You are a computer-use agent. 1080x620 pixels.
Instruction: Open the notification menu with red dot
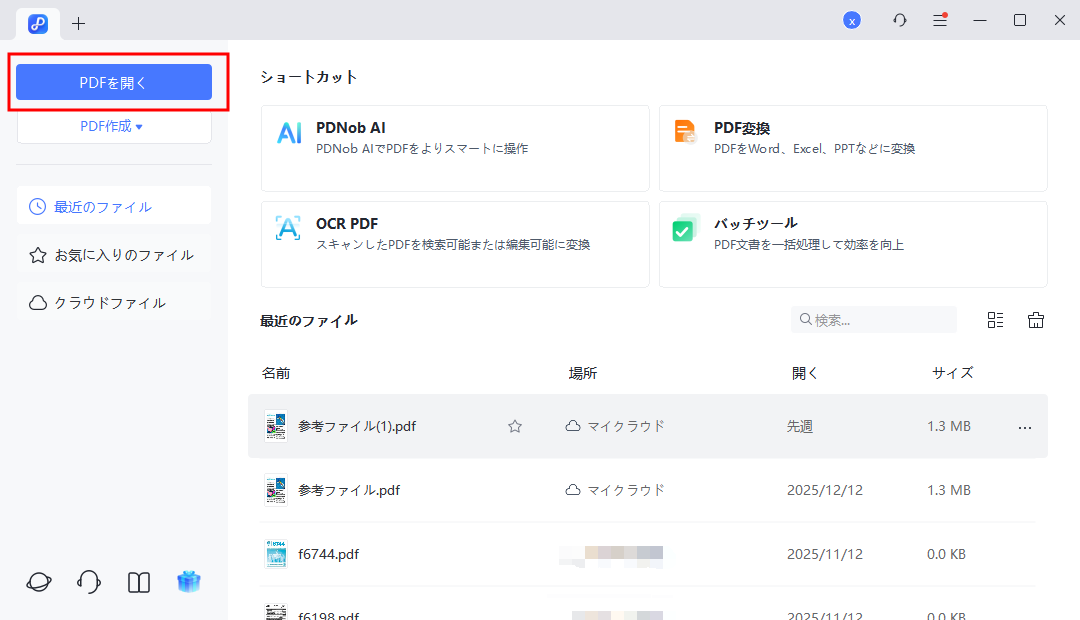pos(940,19)
